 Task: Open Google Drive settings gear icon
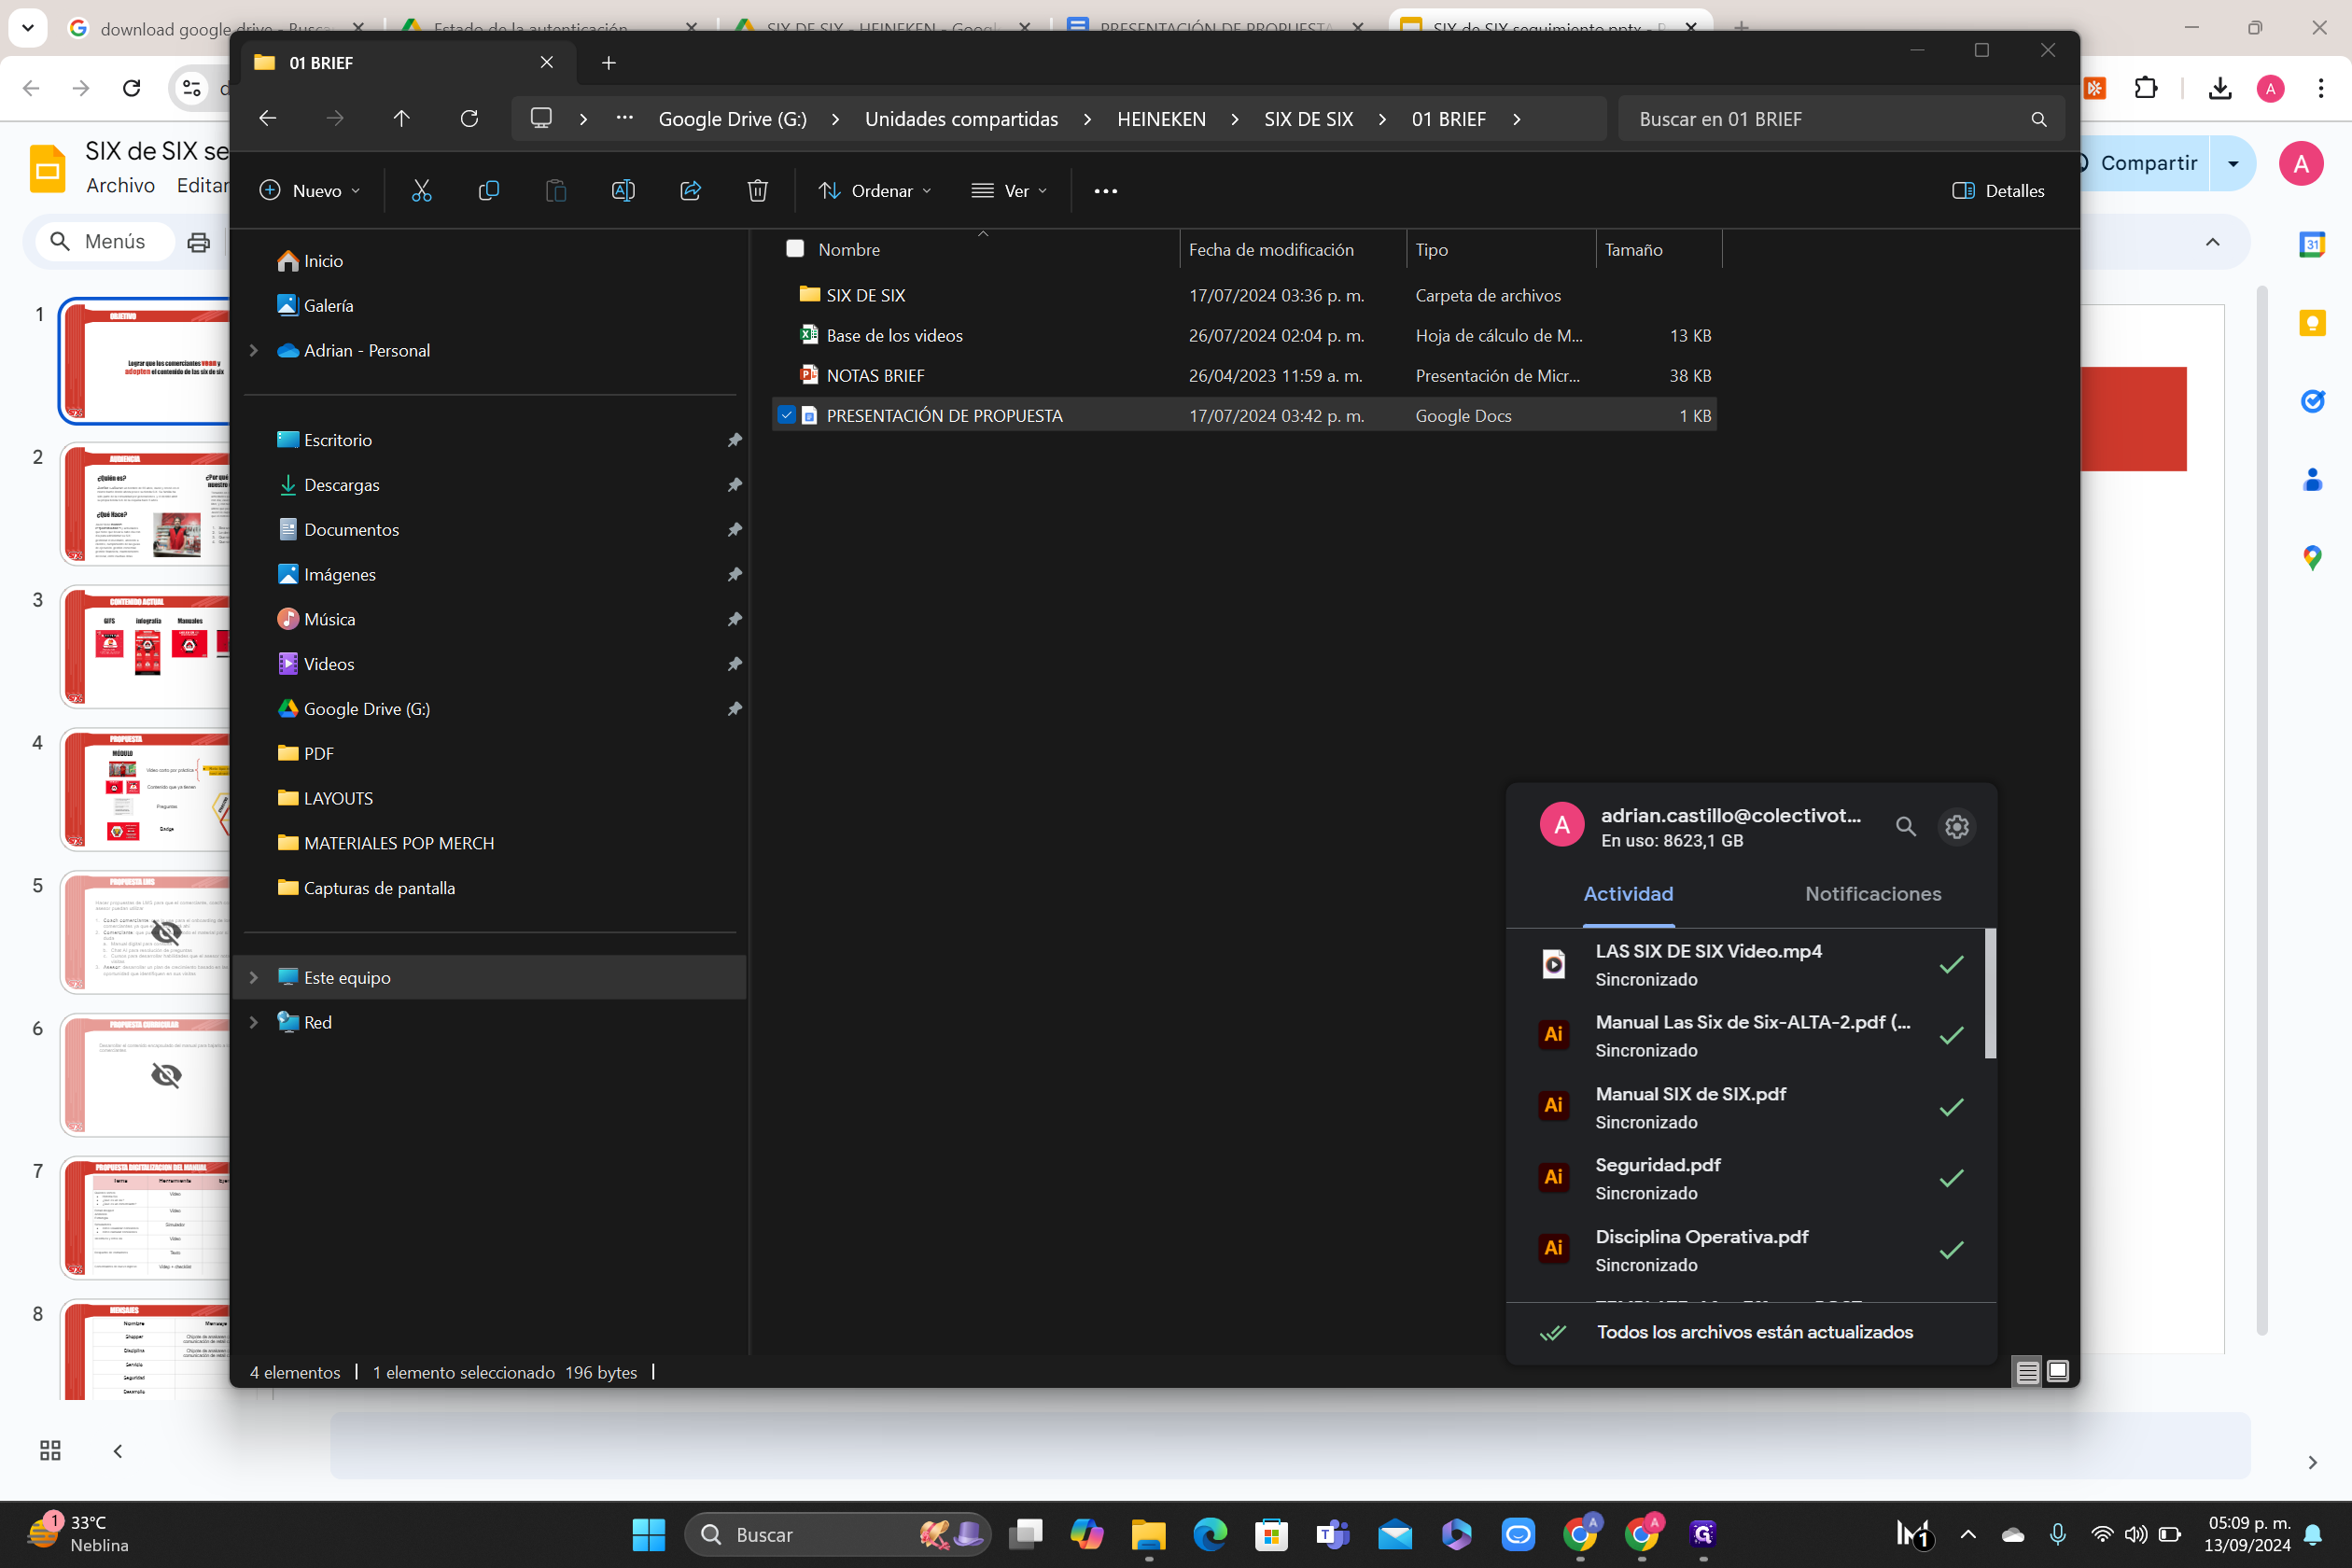click(1956, 827)
